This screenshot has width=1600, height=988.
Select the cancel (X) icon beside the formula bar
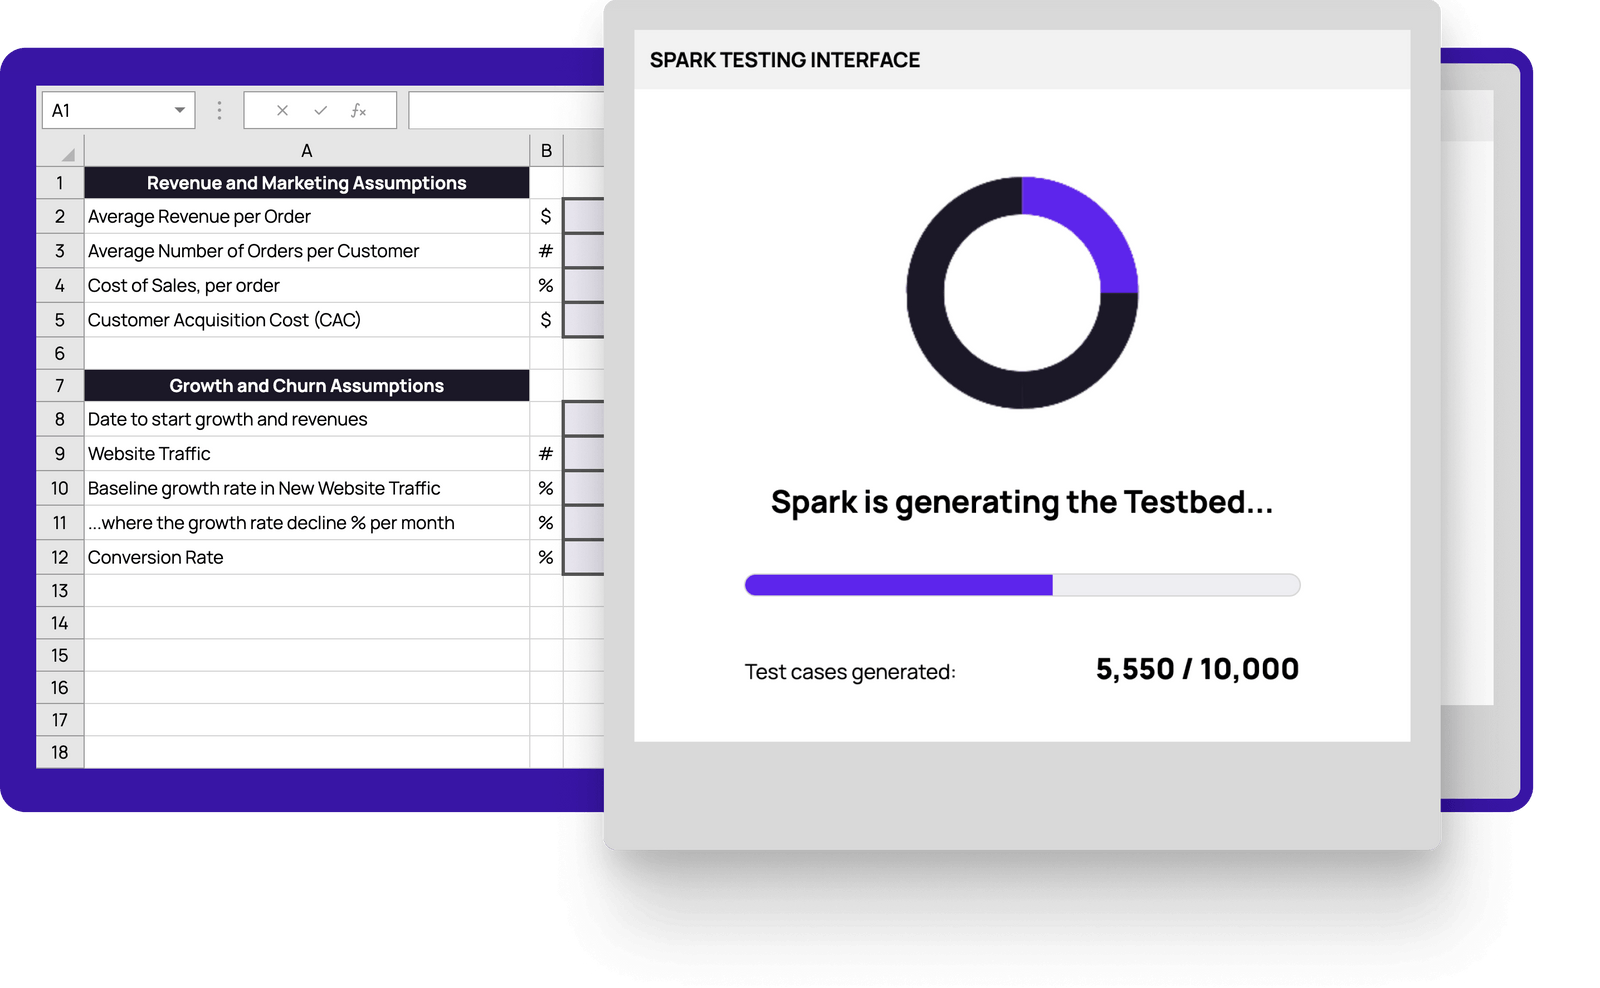(x=282, y=110)
